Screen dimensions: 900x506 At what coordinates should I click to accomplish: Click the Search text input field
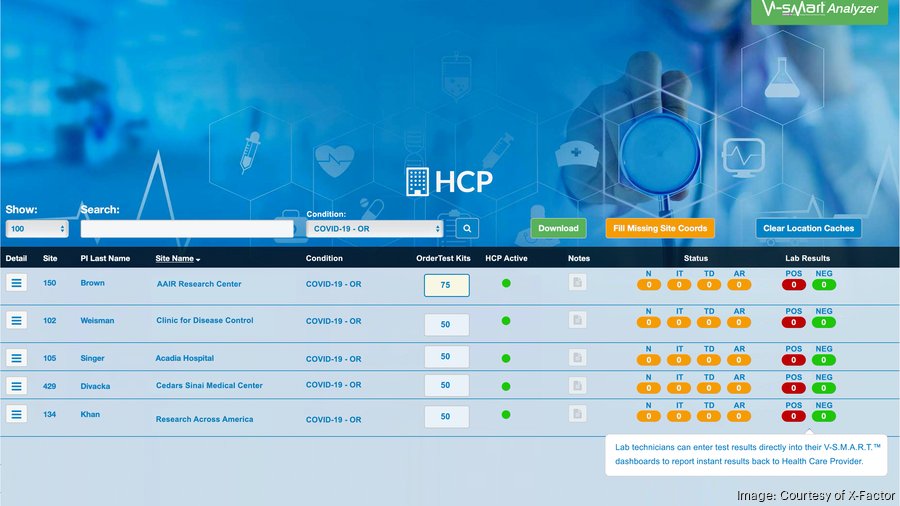click(x=187, y=229)
